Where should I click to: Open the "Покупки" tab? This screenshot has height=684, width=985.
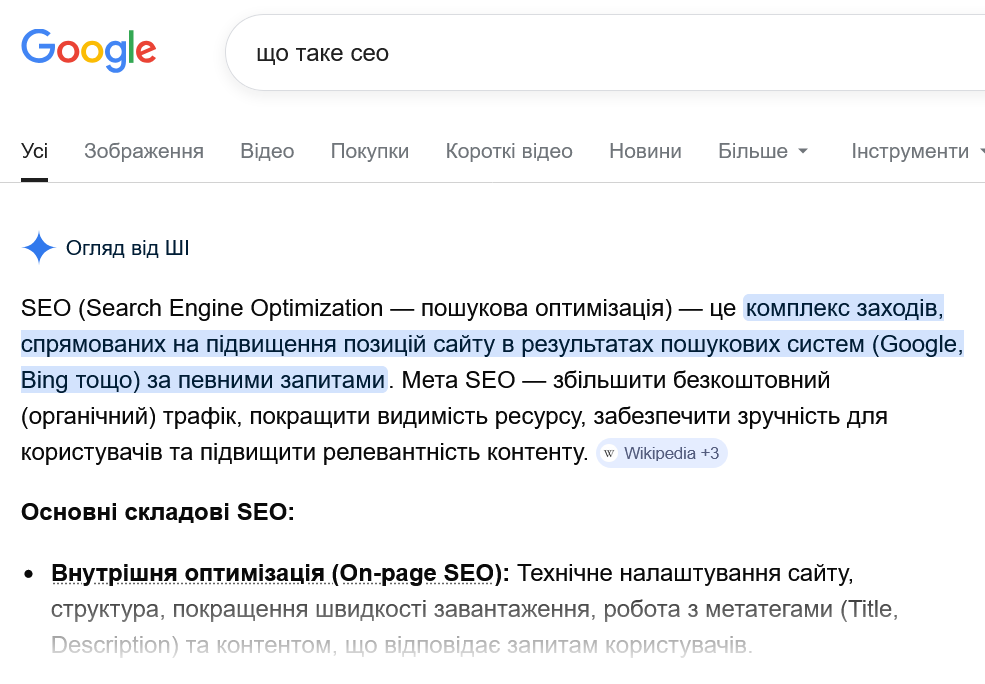tap(369, 151)
